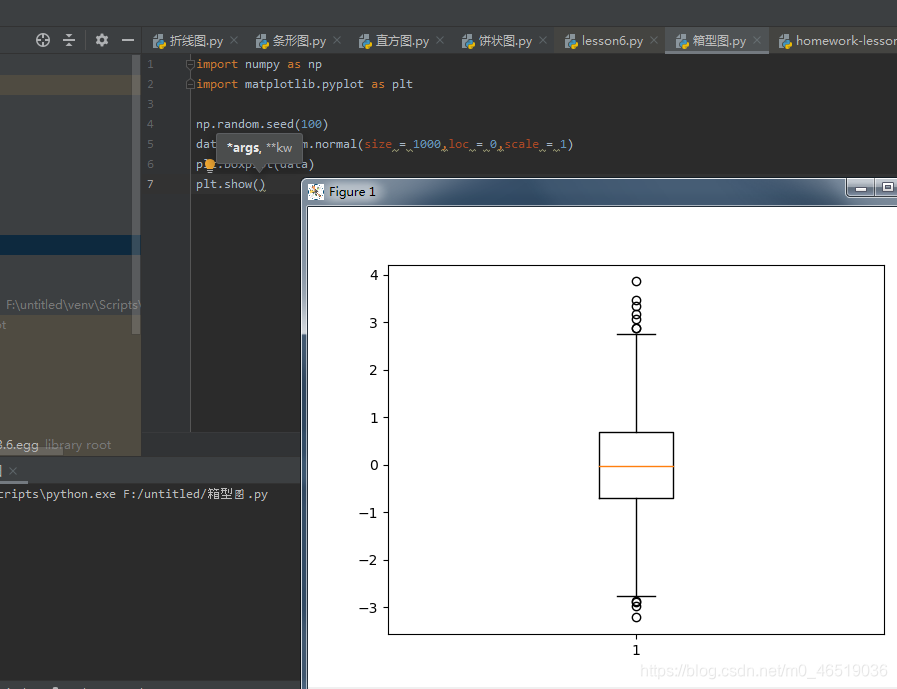Click the x-axis tick label 1

[636, 650]
